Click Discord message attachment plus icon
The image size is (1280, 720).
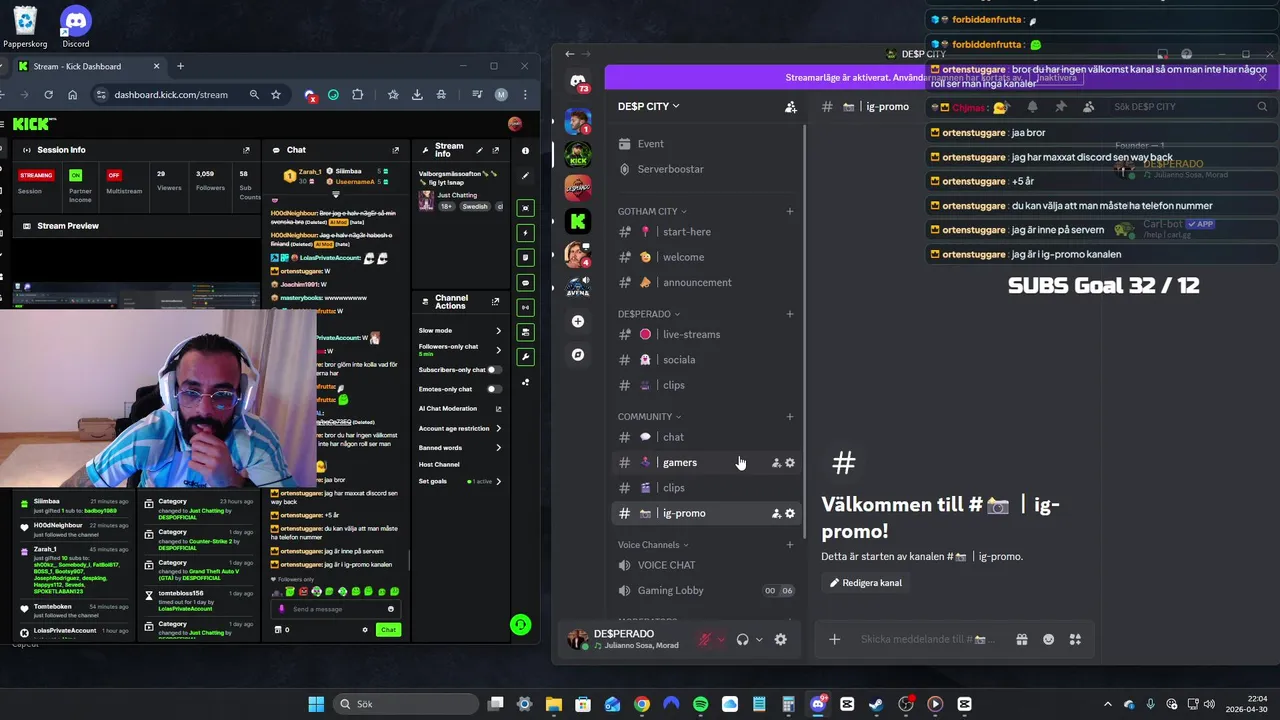point(835,640)
